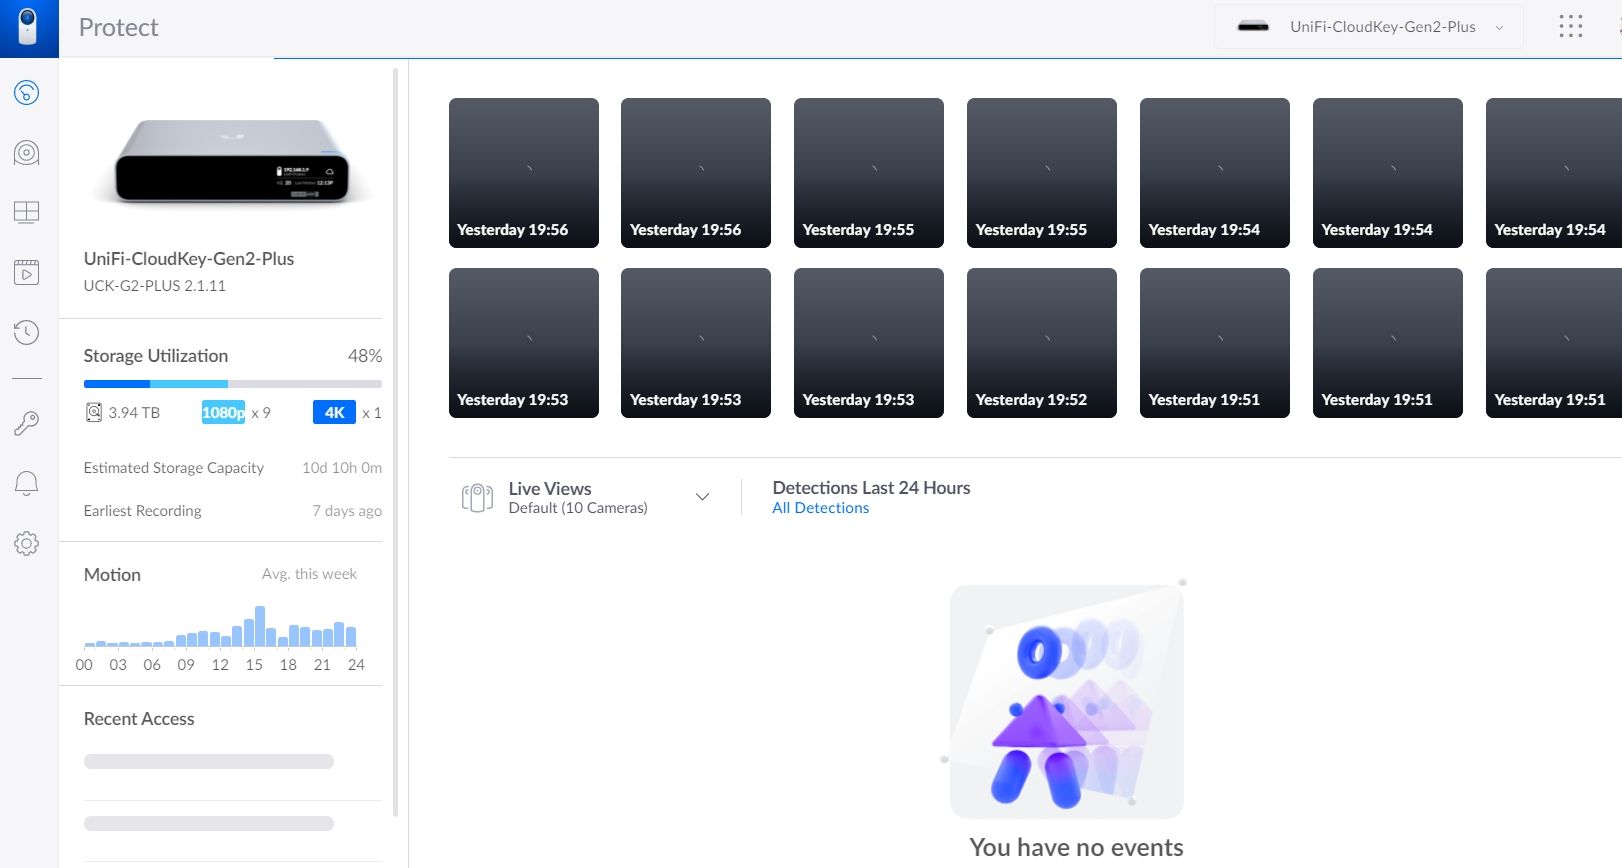Open the first Yesterday 19:56 event thumbnail

click(x=523, y=172)
